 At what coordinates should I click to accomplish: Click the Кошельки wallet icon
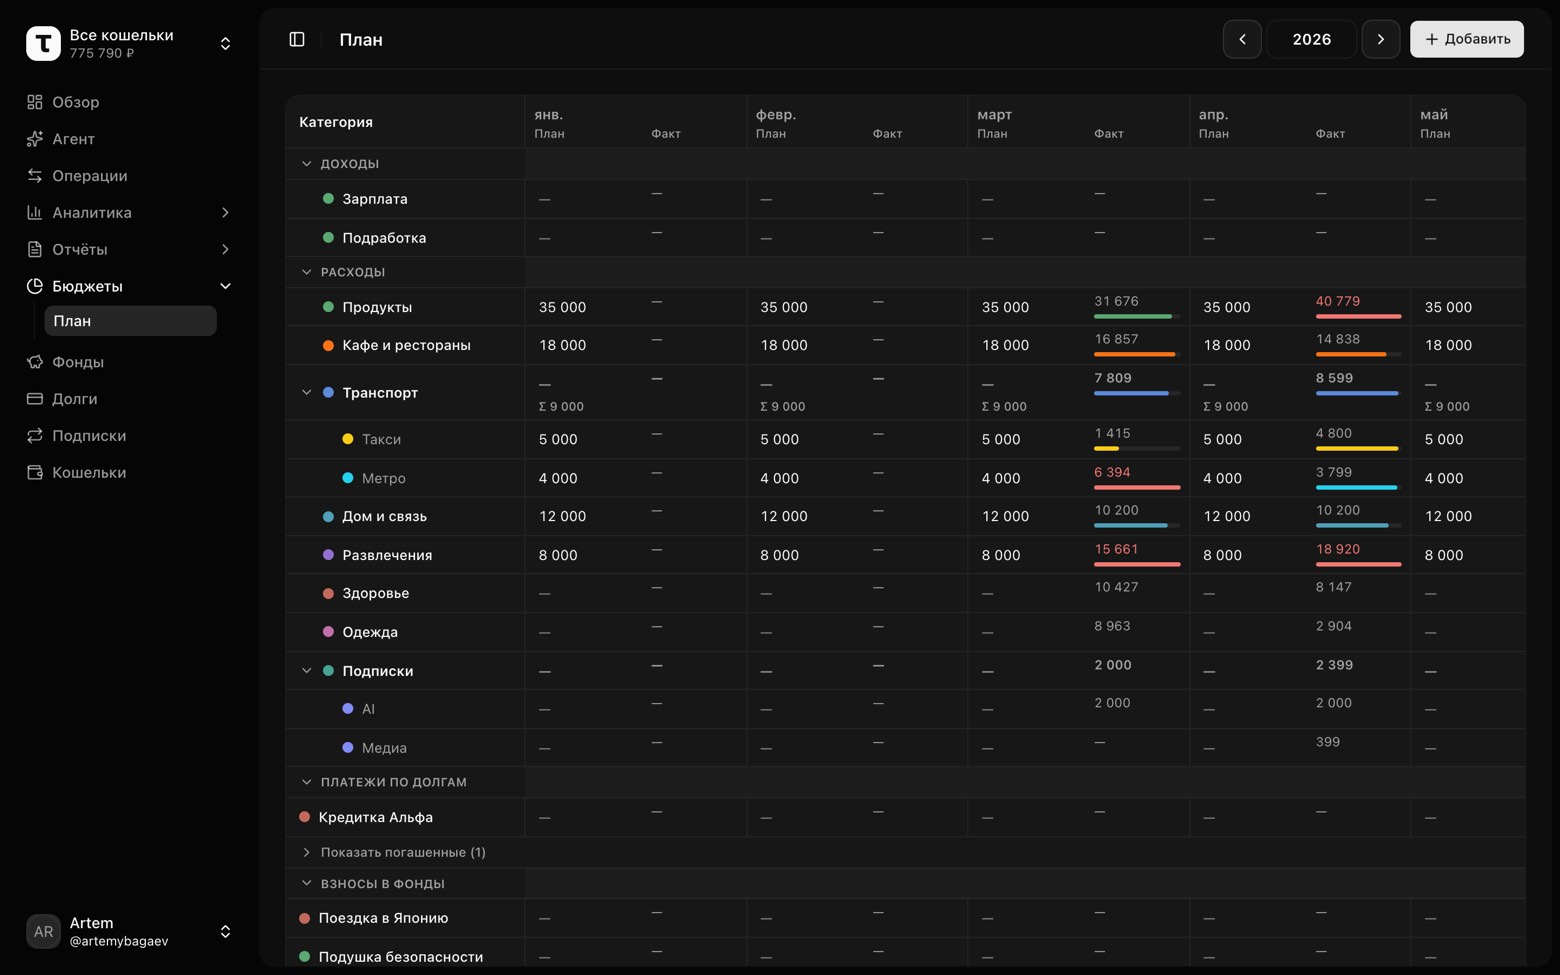35,473
